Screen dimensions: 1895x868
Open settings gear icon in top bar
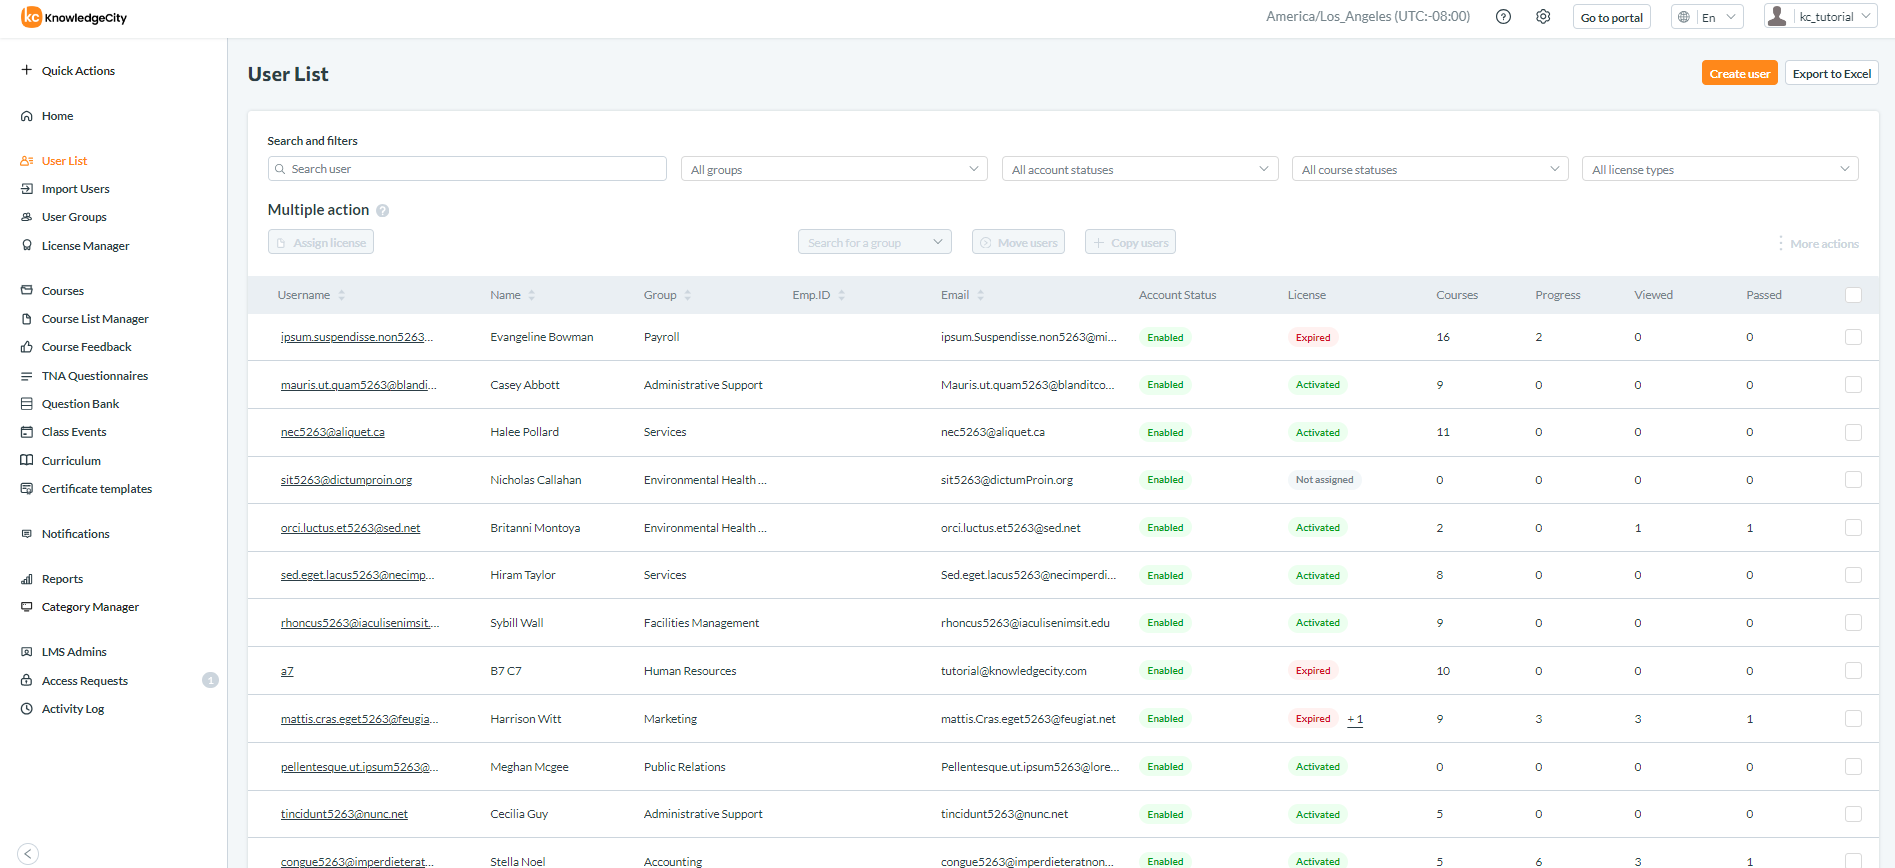(x=1543, y=17)
